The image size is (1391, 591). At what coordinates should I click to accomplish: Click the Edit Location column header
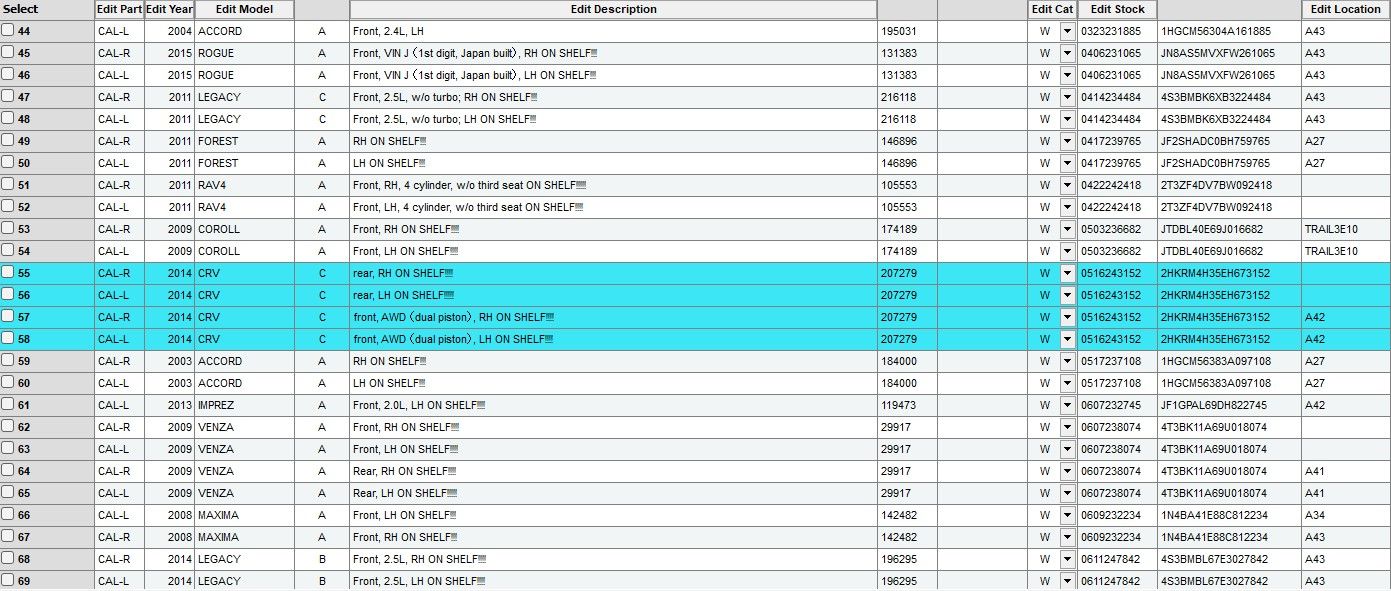coord(1346,9)
